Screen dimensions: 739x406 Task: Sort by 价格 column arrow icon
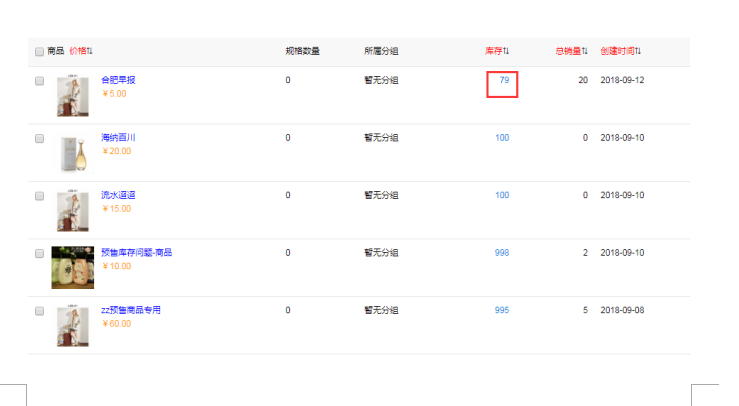[90, 51]
